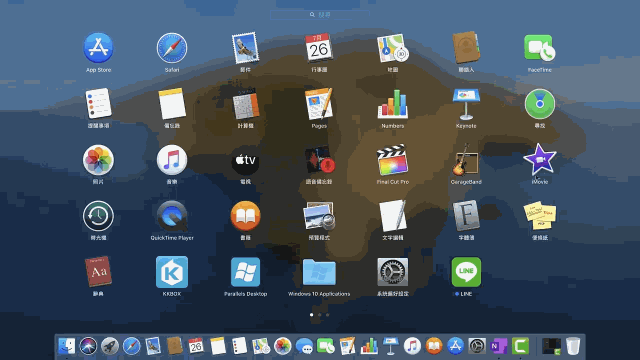Open the Maps app in Launchpad grid
640x360 pixels.
(x=393, y=48)
